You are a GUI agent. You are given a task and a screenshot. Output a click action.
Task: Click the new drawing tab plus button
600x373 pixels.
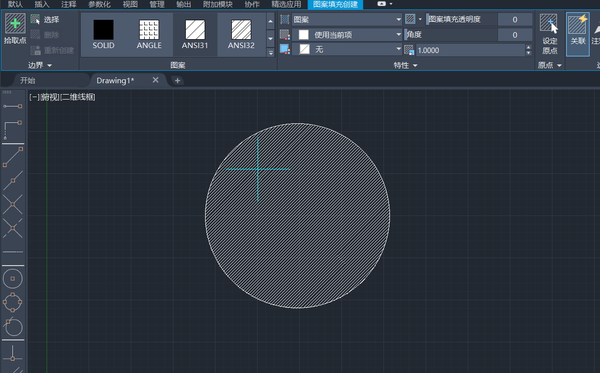tap(177, 80)
